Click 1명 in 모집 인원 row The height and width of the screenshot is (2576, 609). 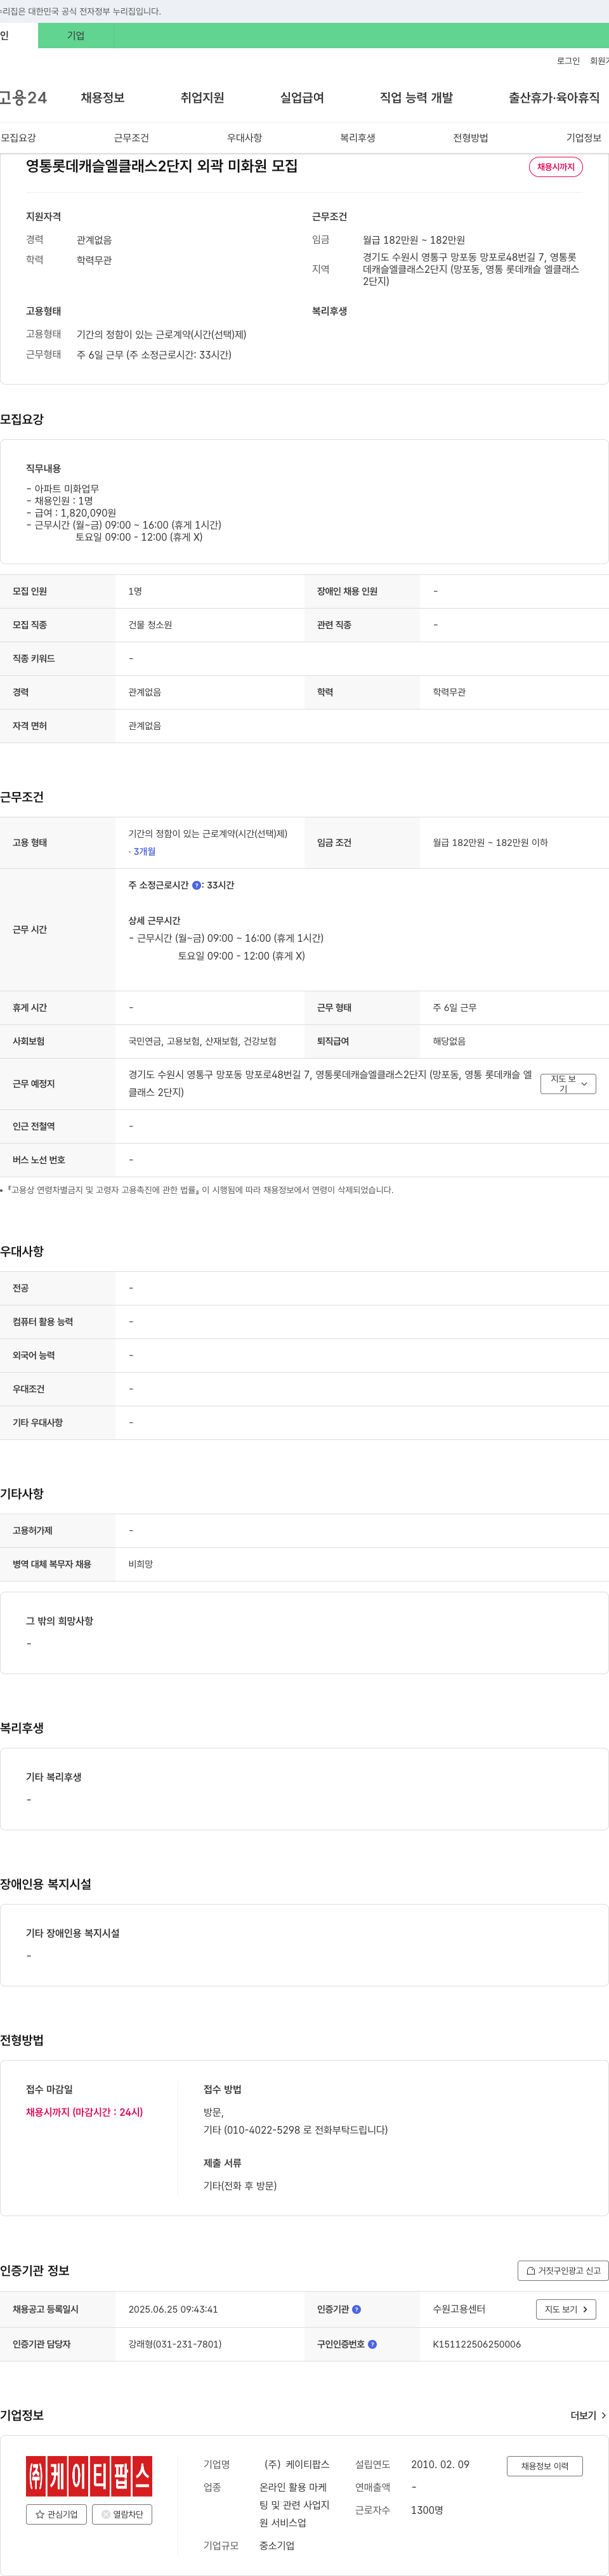tap(135, 591)
